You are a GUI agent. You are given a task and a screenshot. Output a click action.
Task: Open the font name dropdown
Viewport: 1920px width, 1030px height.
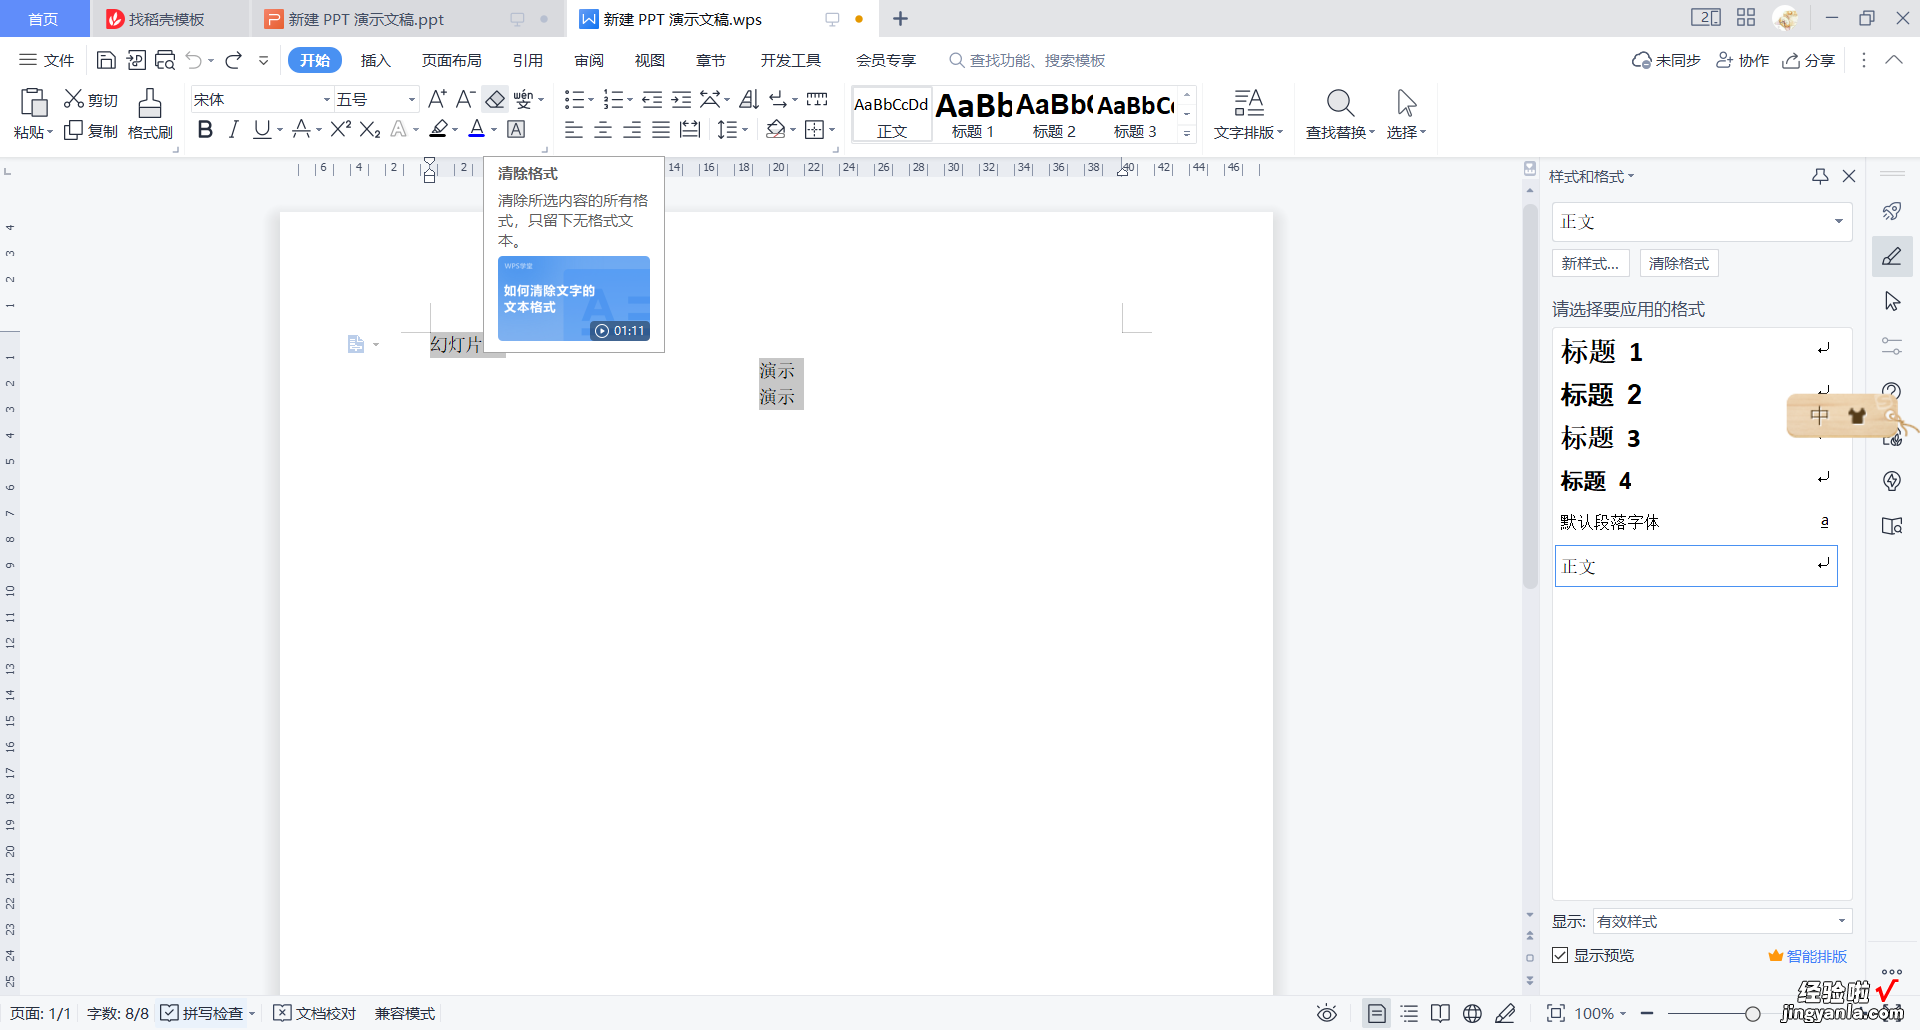326,99
